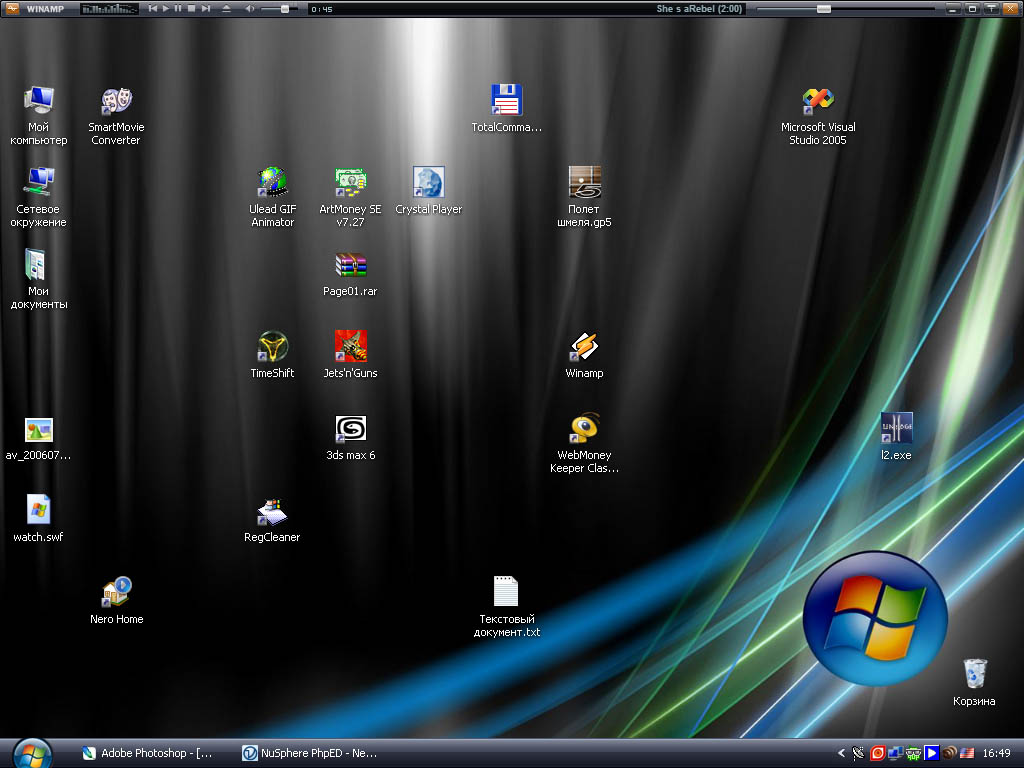Open the Ulead GIF Animator shortcut
This screenshot has width=1024, height=768.
272,183
